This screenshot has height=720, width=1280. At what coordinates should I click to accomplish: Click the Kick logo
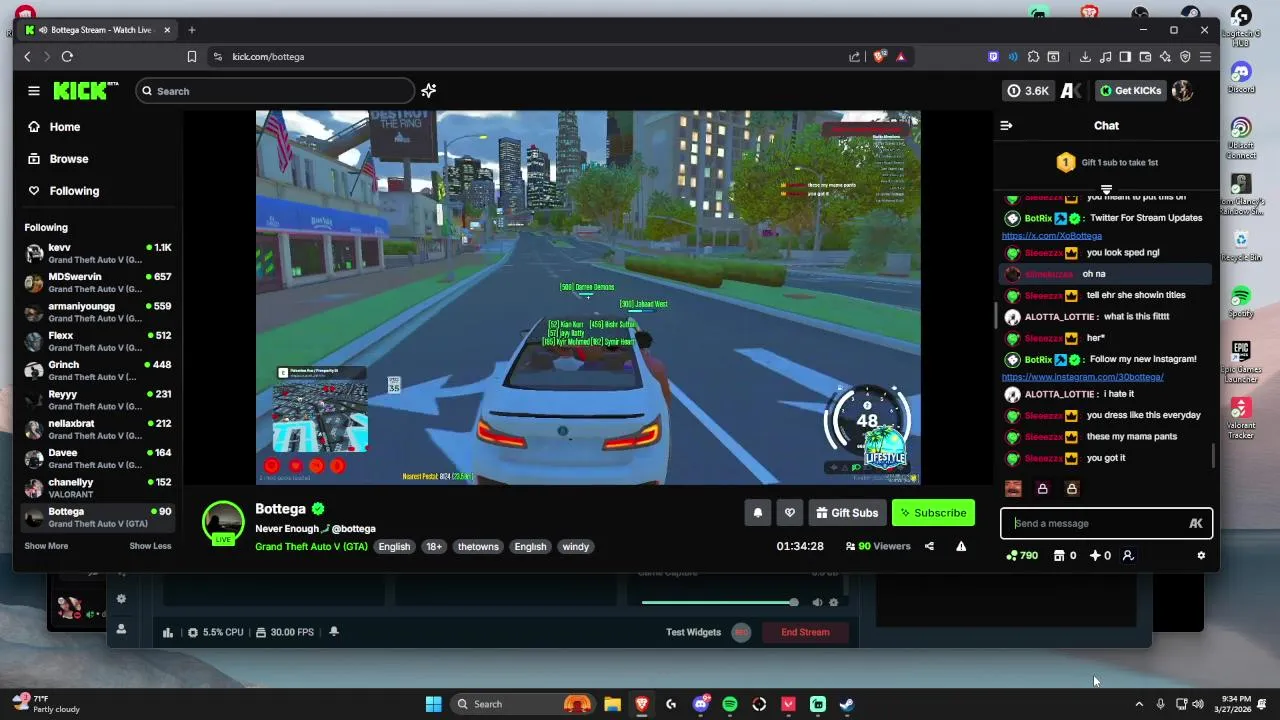pyautogui.click(x=85, y=91)
